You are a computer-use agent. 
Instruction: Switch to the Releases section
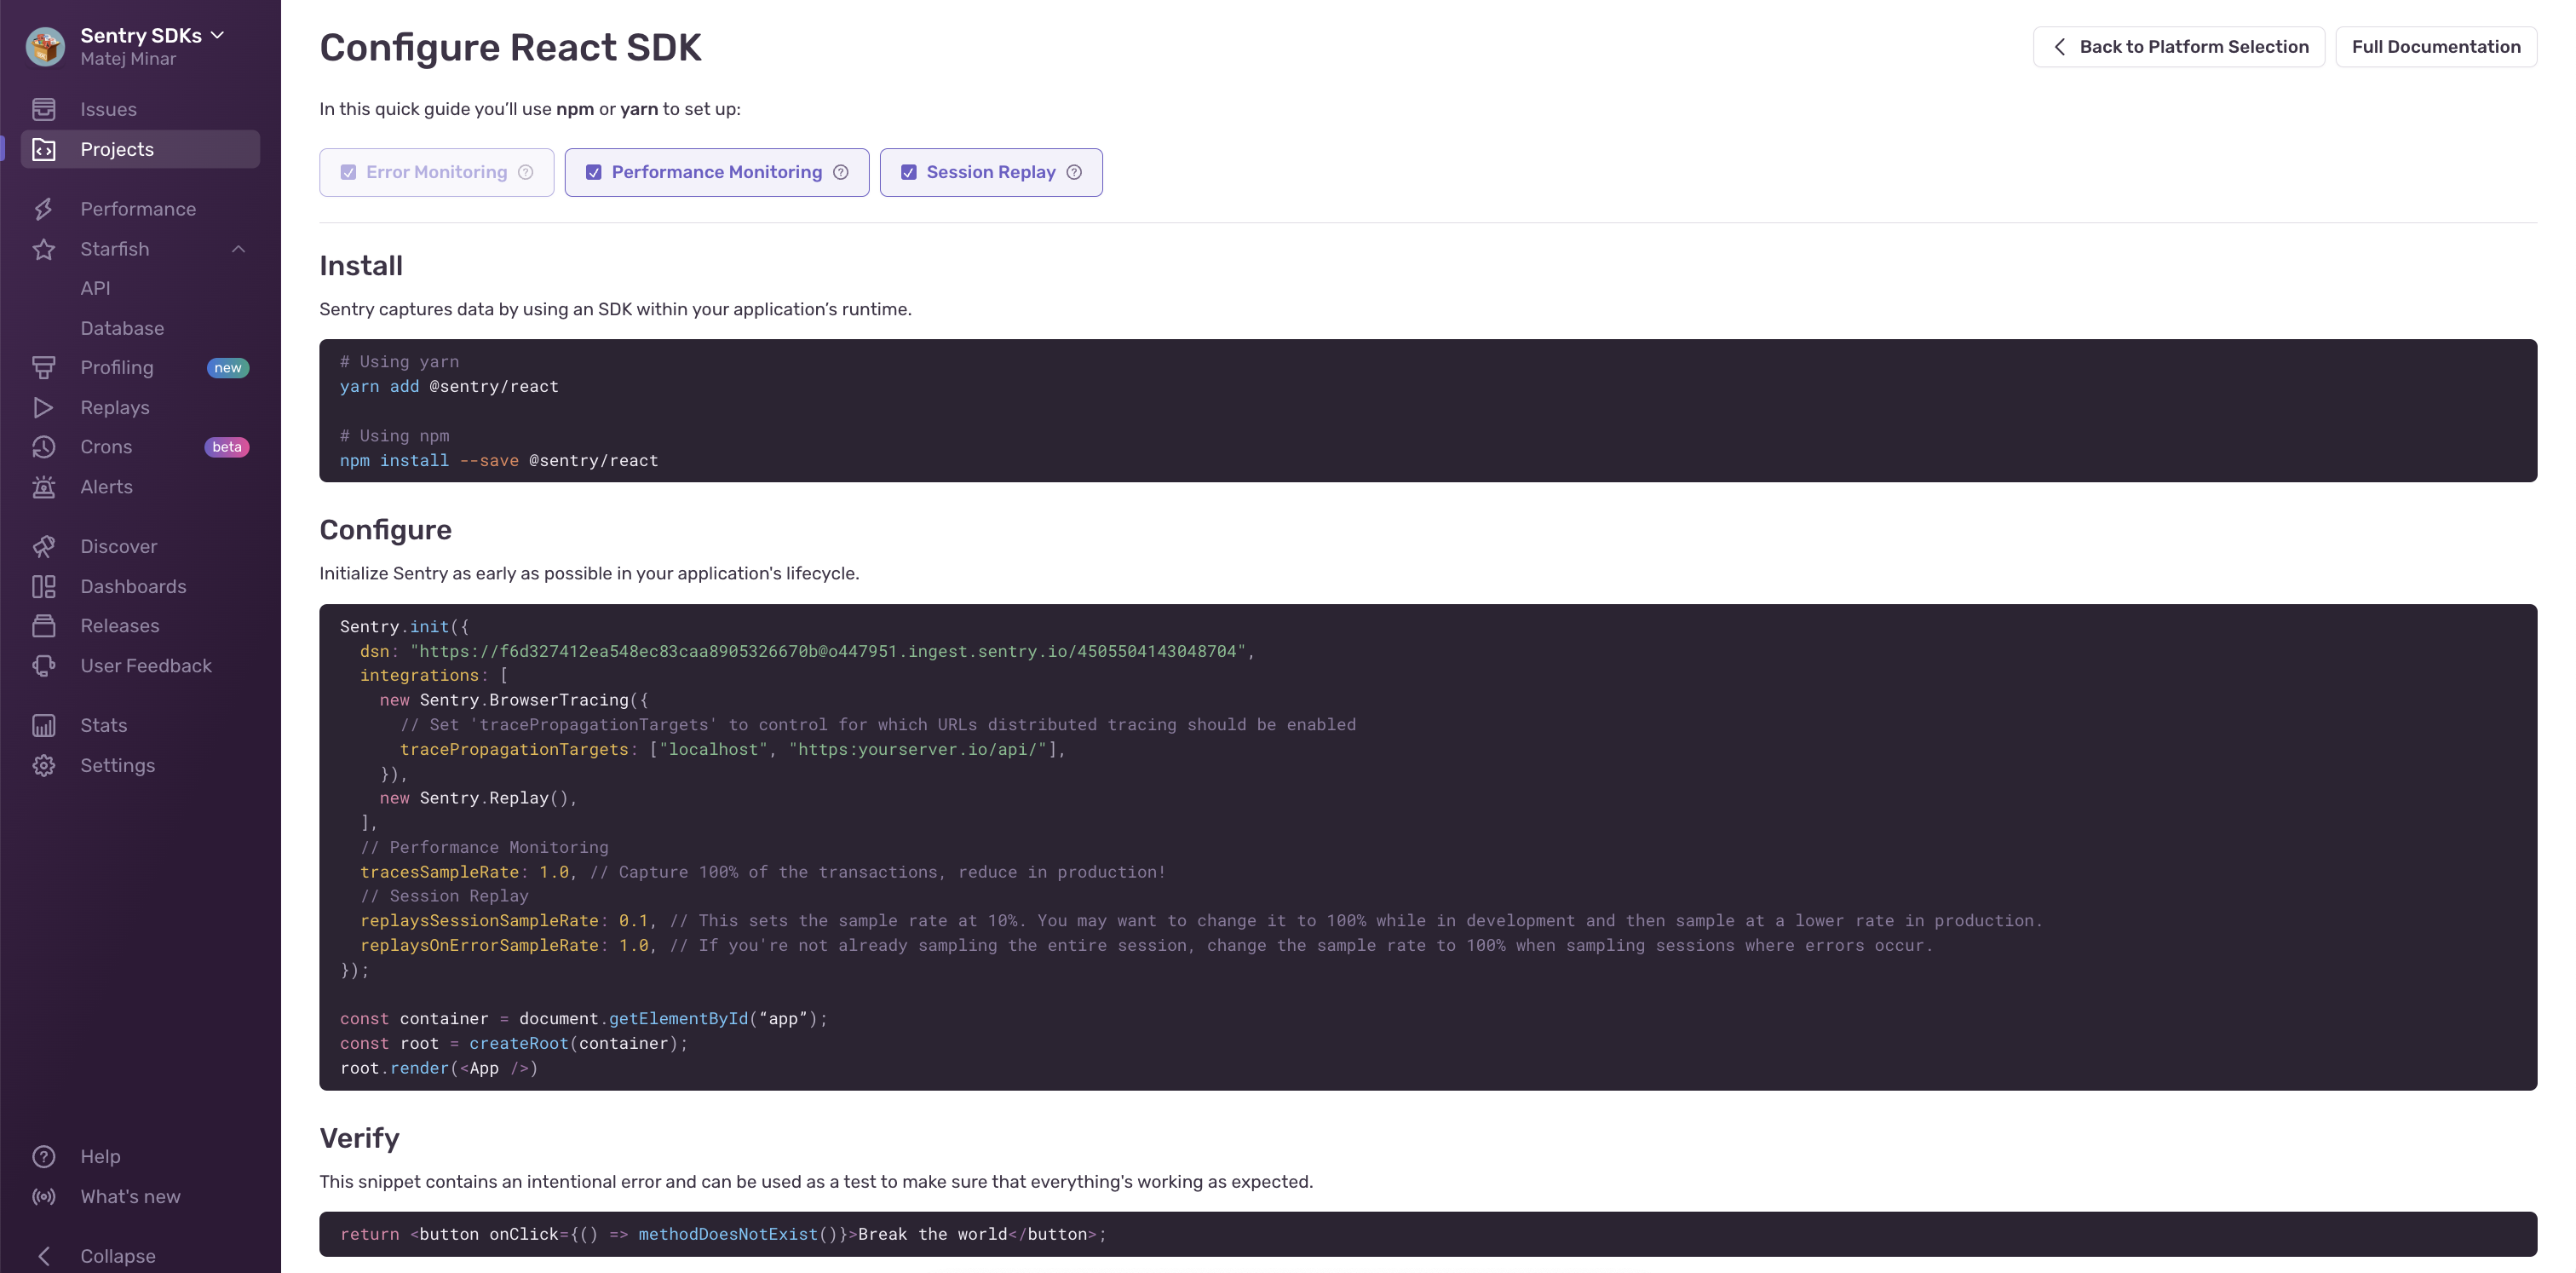point(120,625)
